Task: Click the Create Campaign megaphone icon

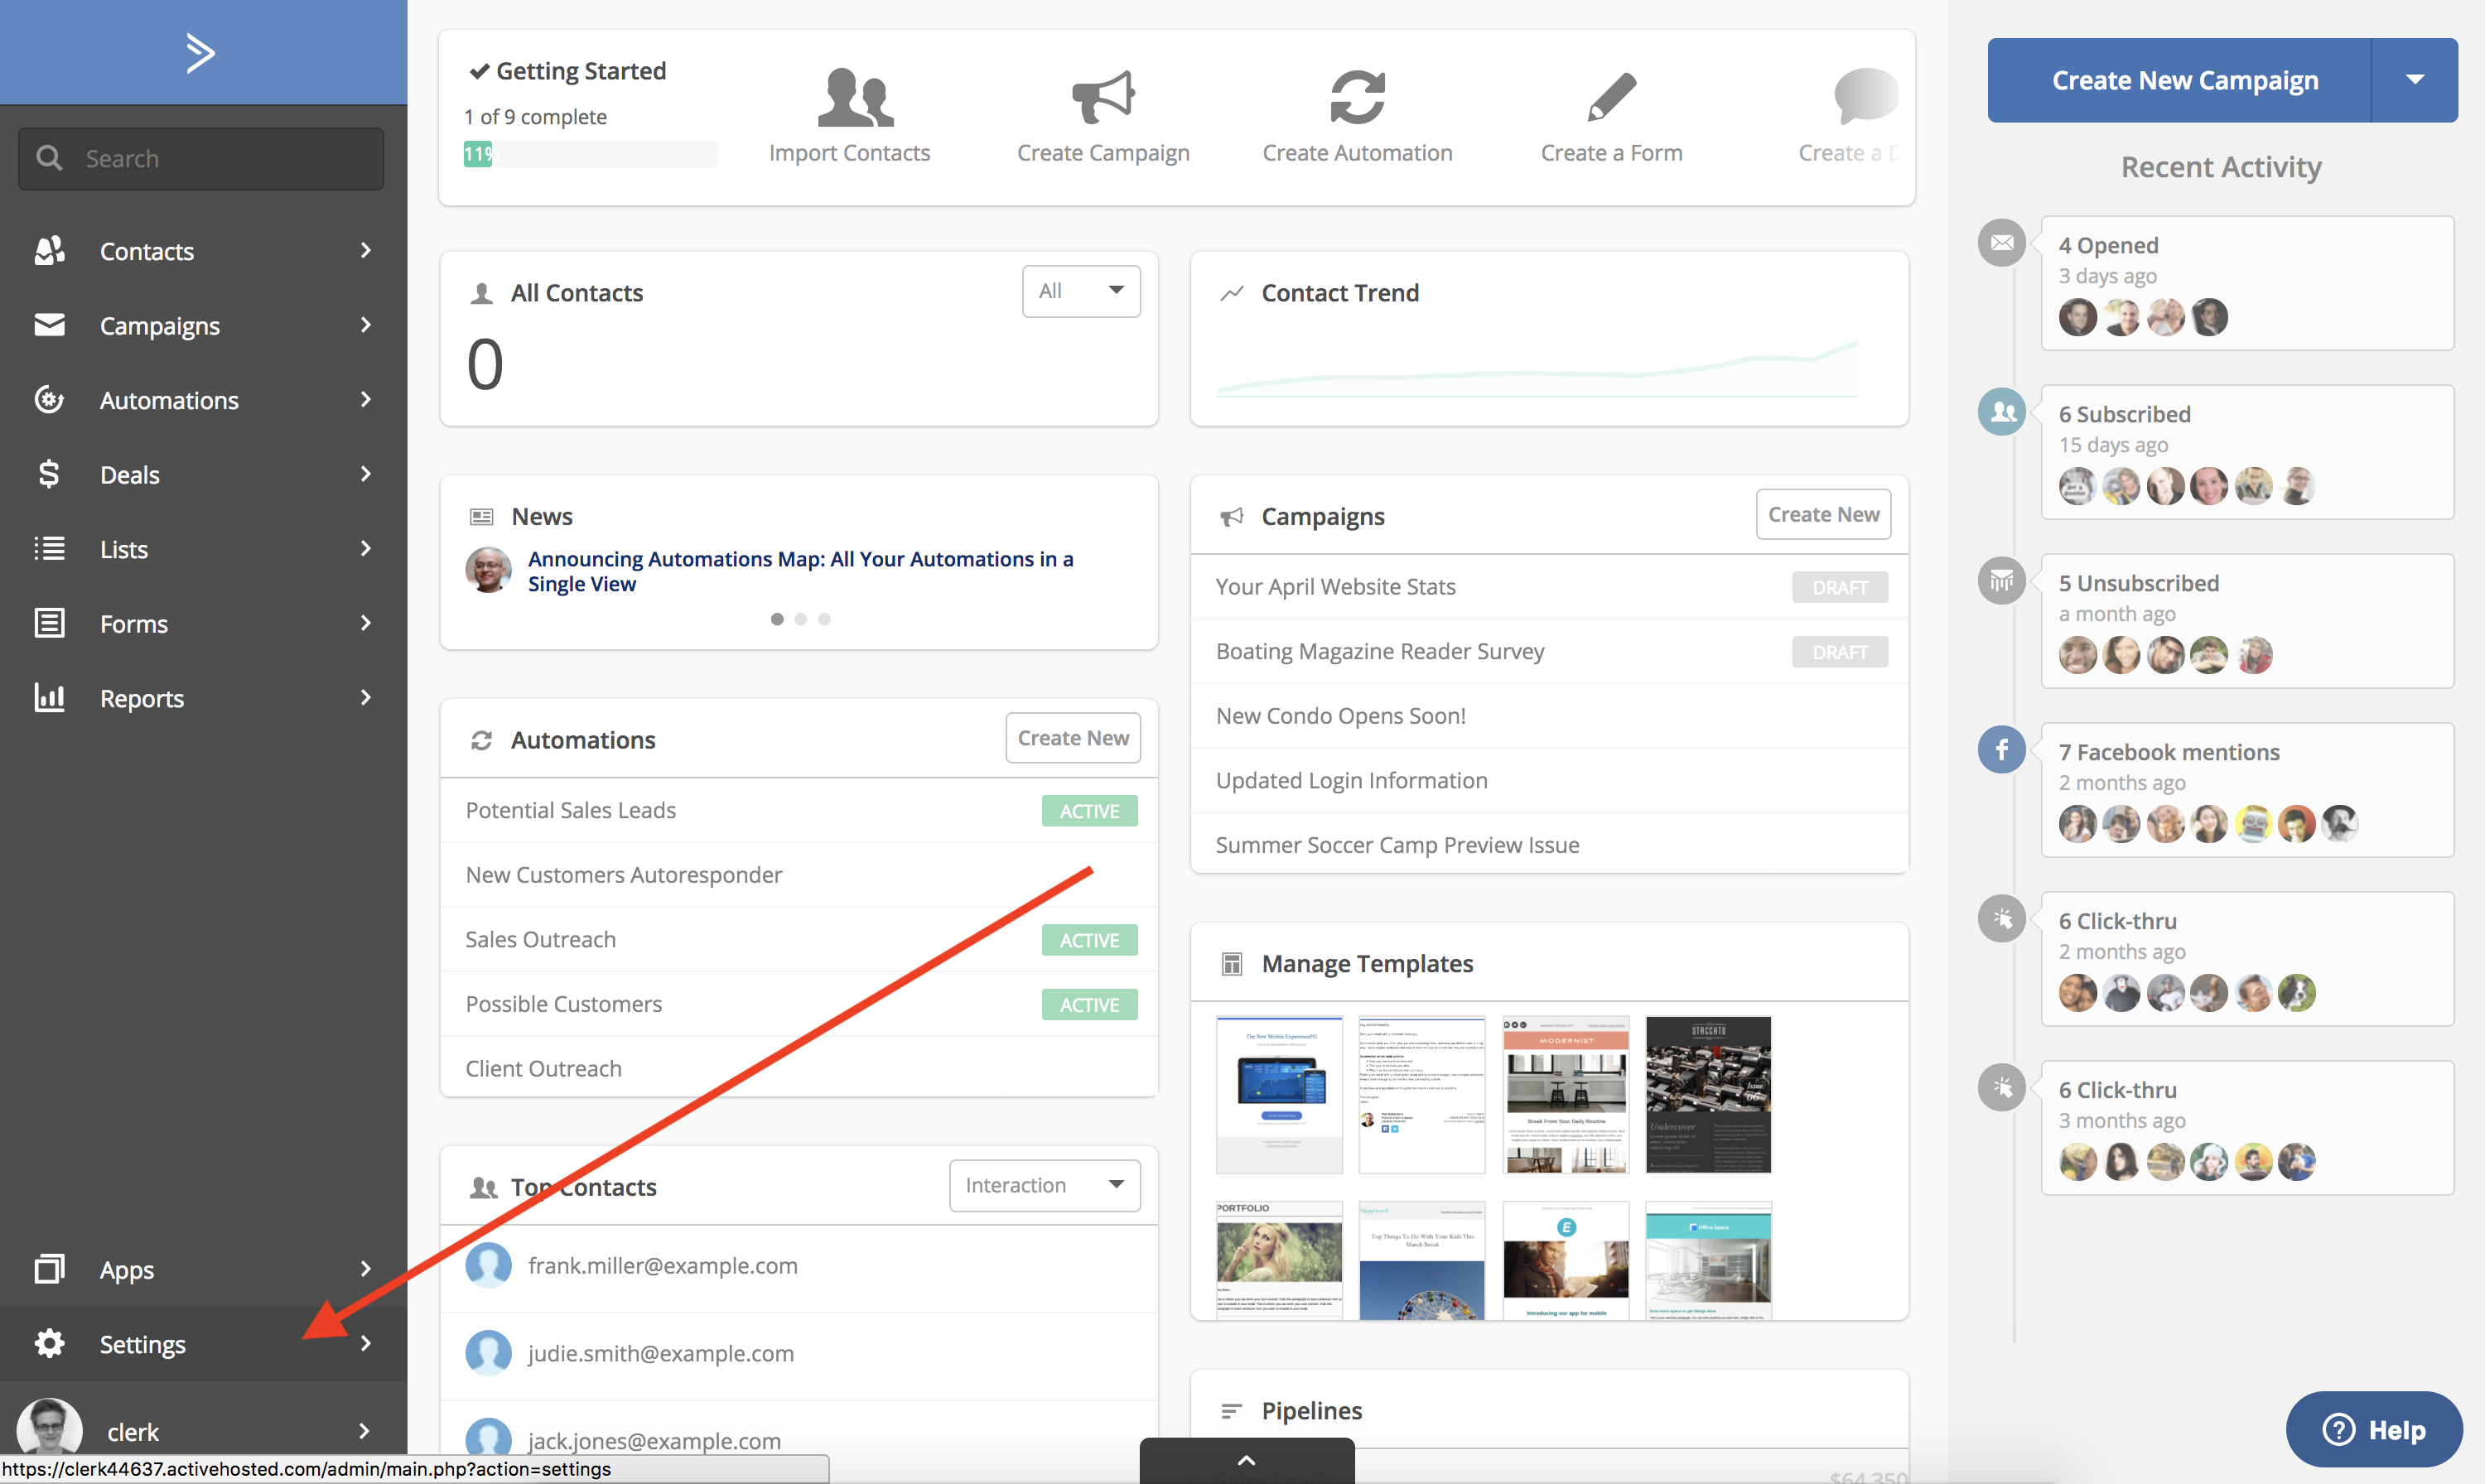Action: pyautogui.click(x=1102, y=98)
